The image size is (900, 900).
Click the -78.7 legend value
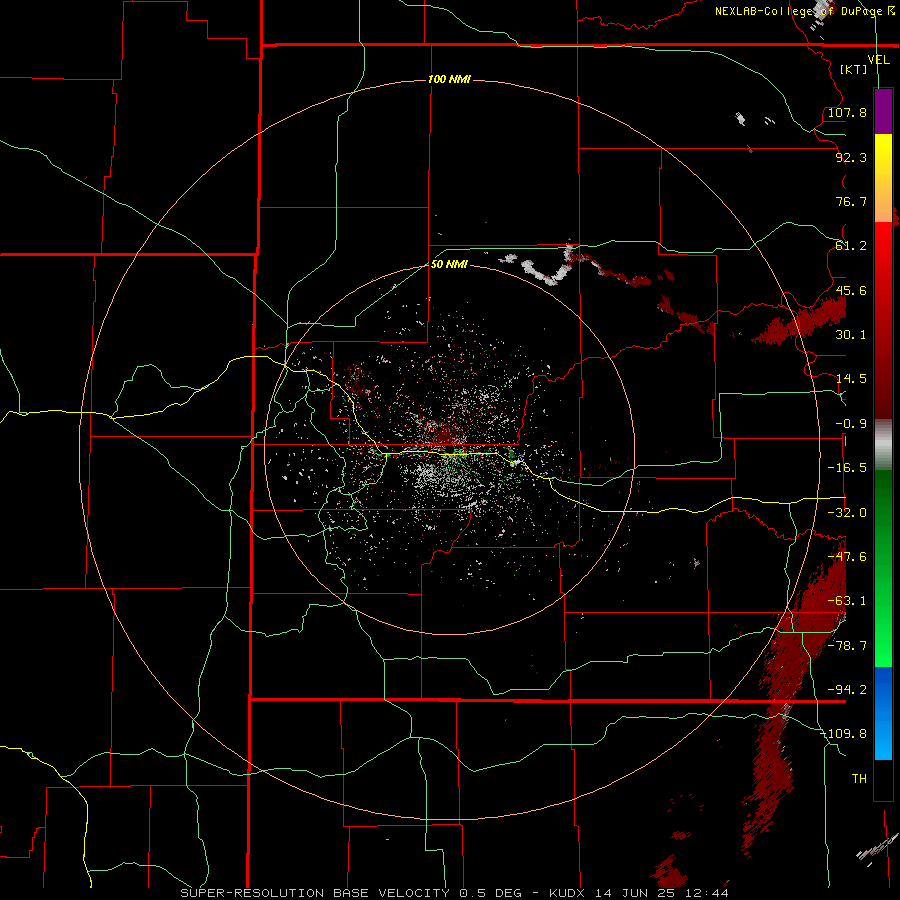coord(847,646)
